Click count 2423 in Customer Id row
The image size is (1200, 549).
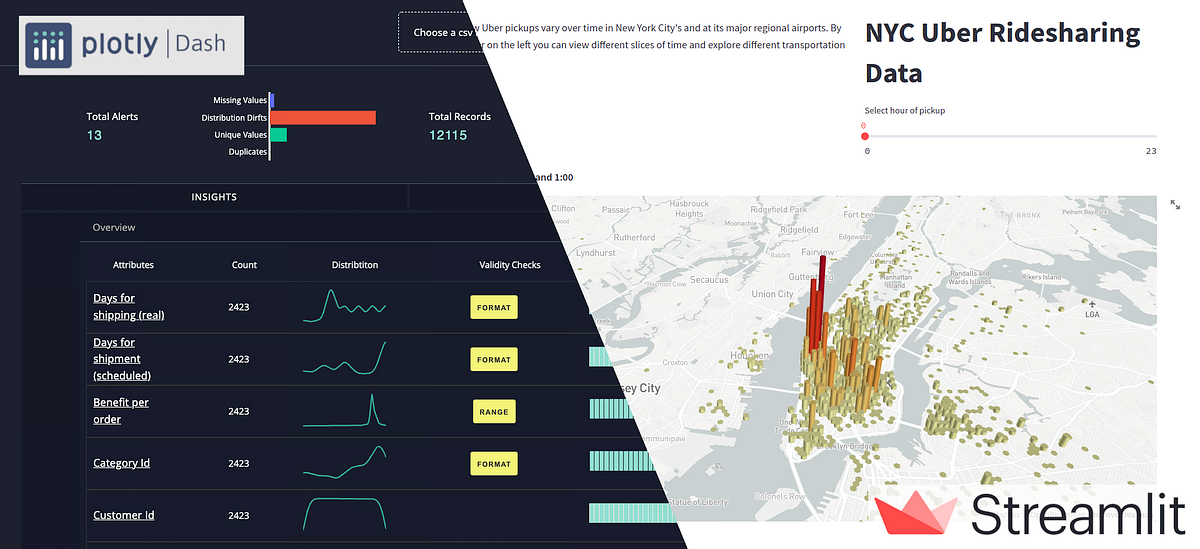pos(239,515)
